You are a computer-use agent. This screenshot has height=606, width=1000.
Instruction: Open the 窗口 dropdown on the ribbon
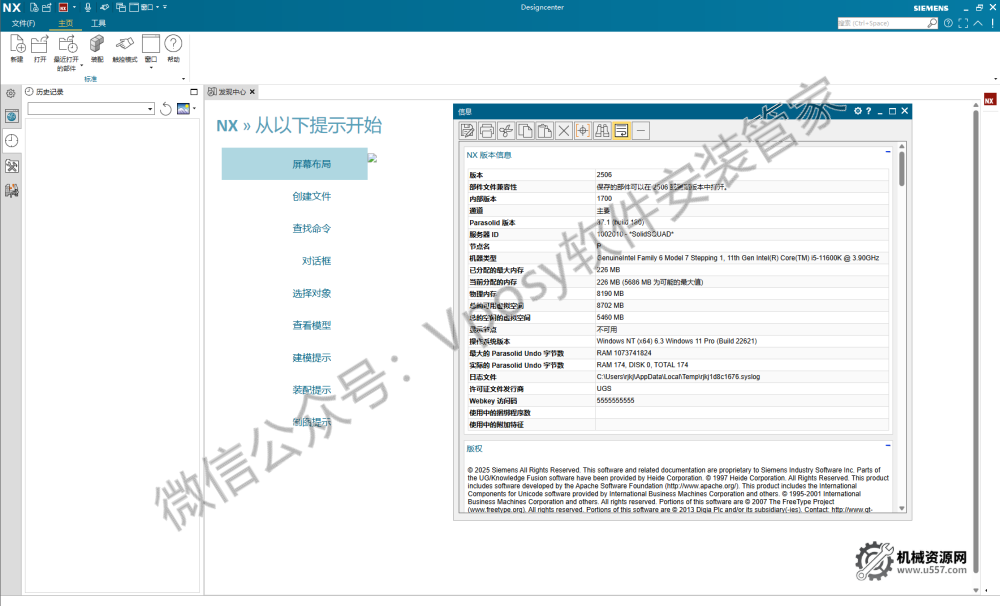click(x=150, y=66)
